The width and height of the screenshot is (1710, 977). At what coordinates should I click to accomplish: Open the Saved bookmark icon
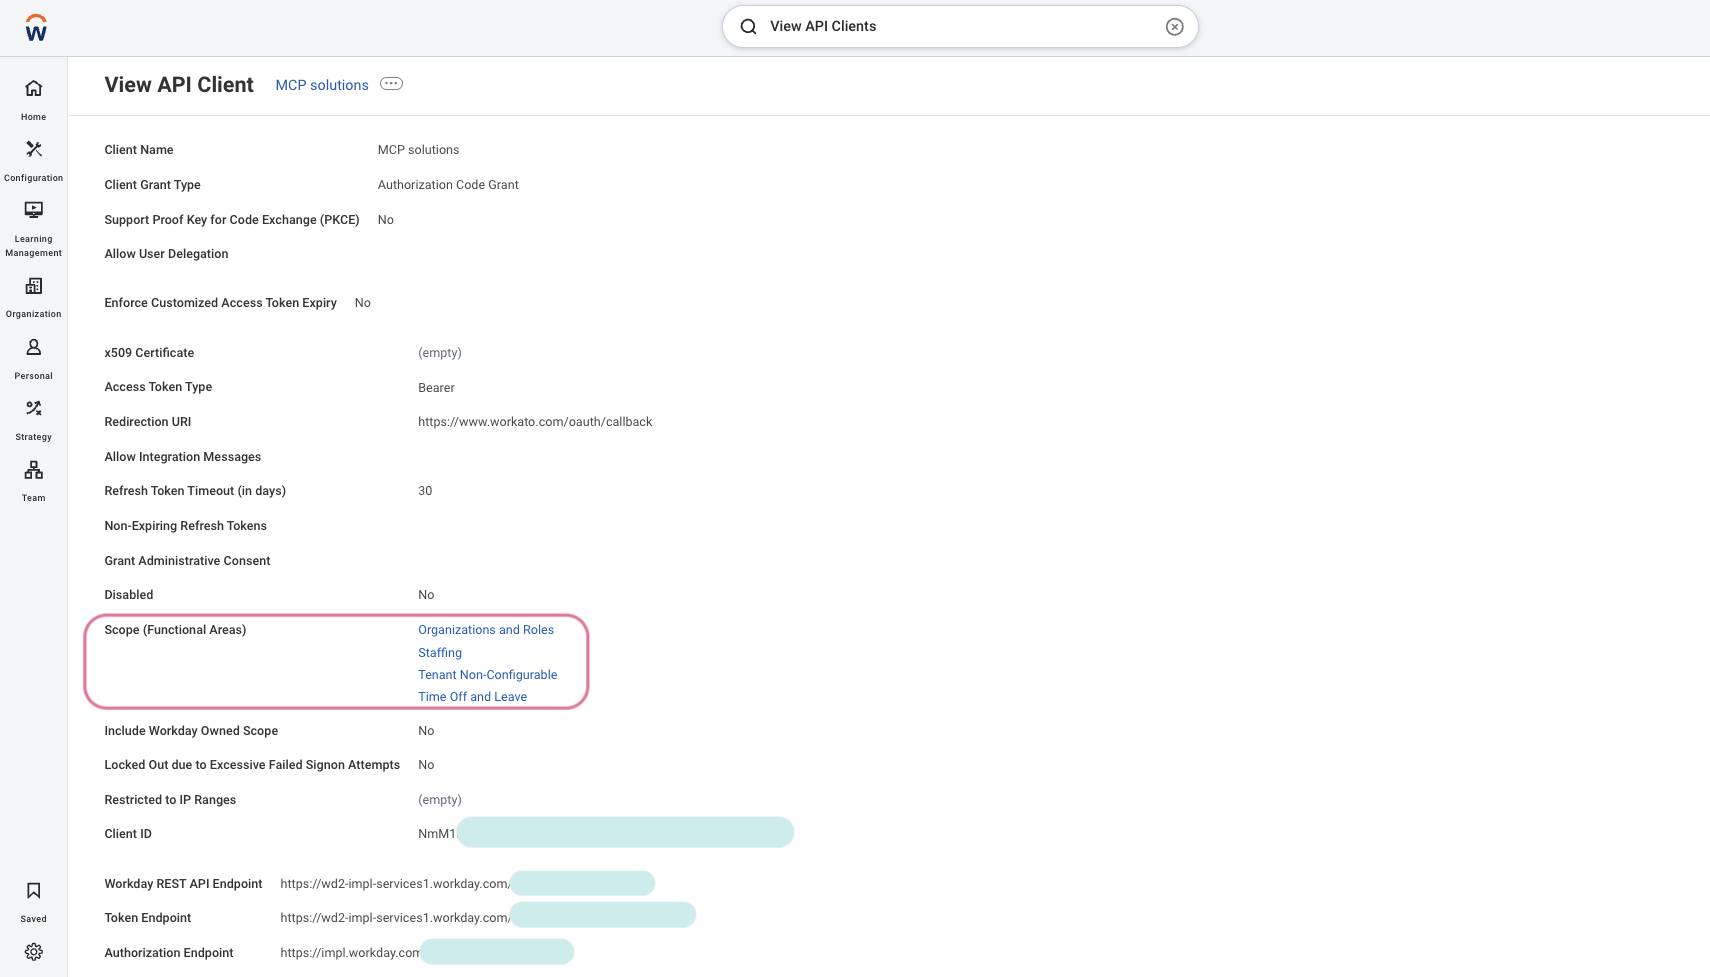tap(34, 892)
